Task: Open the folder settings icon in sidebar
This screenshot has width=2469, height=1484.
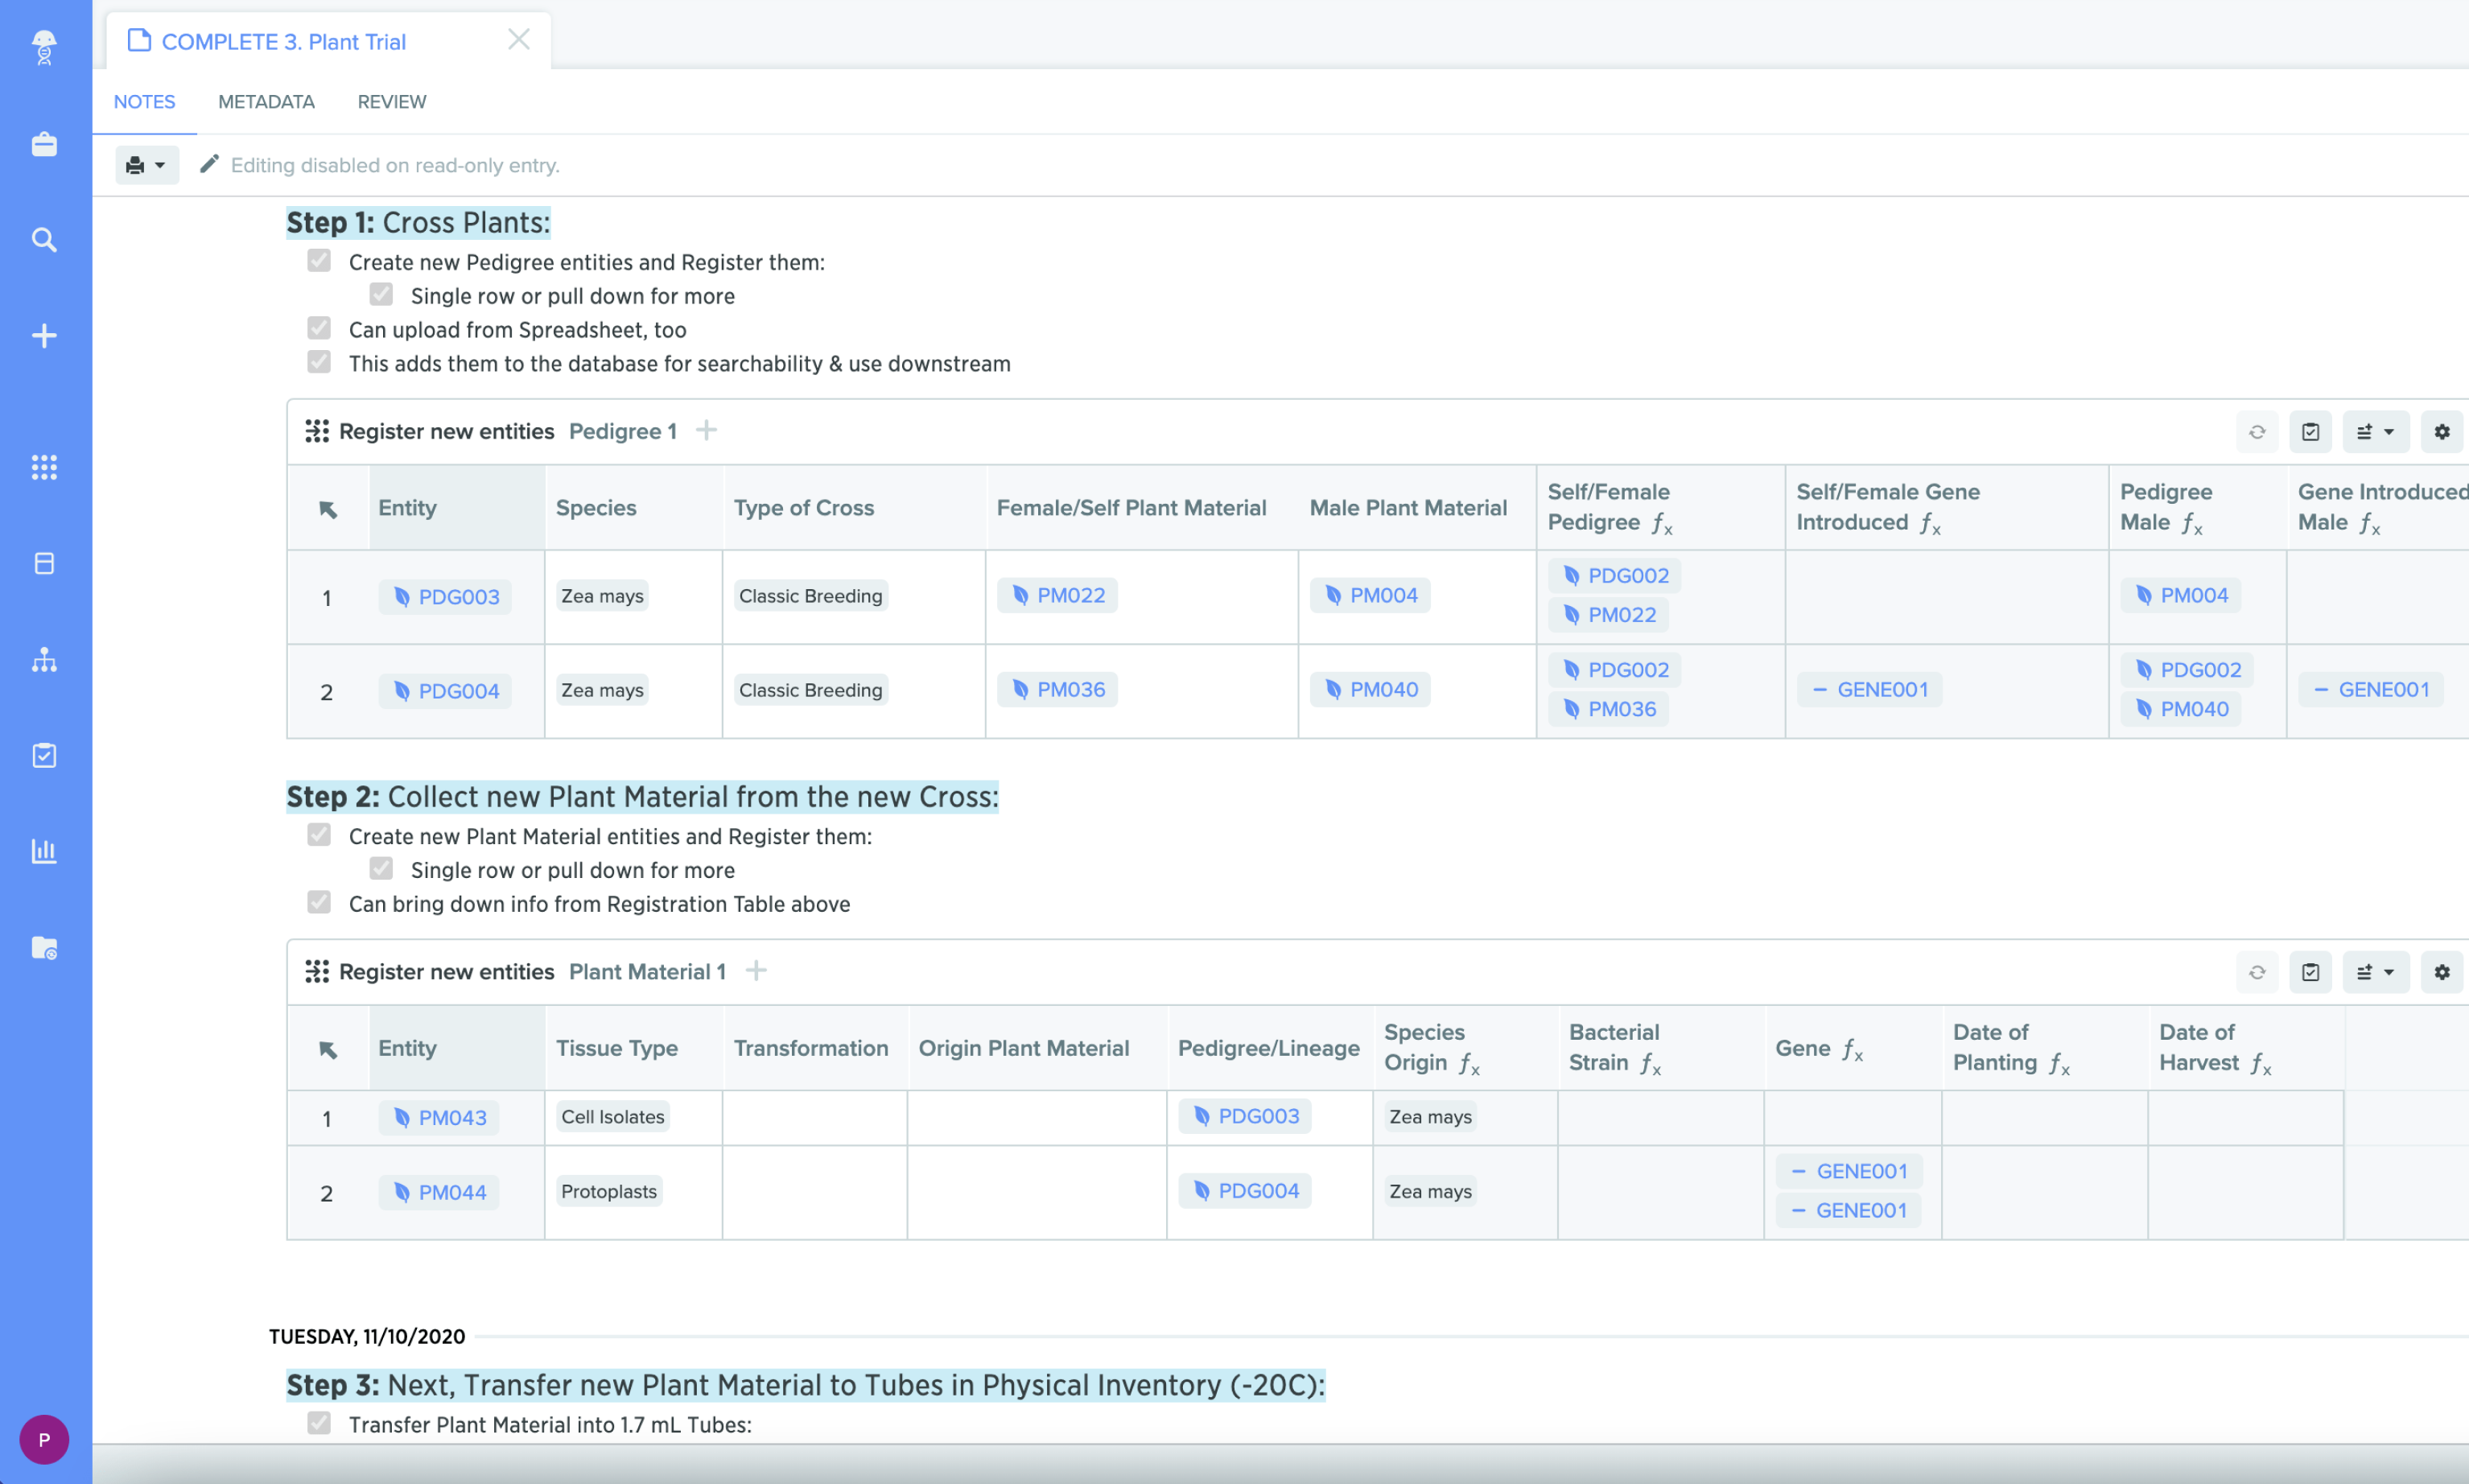Action: [44, 947]
